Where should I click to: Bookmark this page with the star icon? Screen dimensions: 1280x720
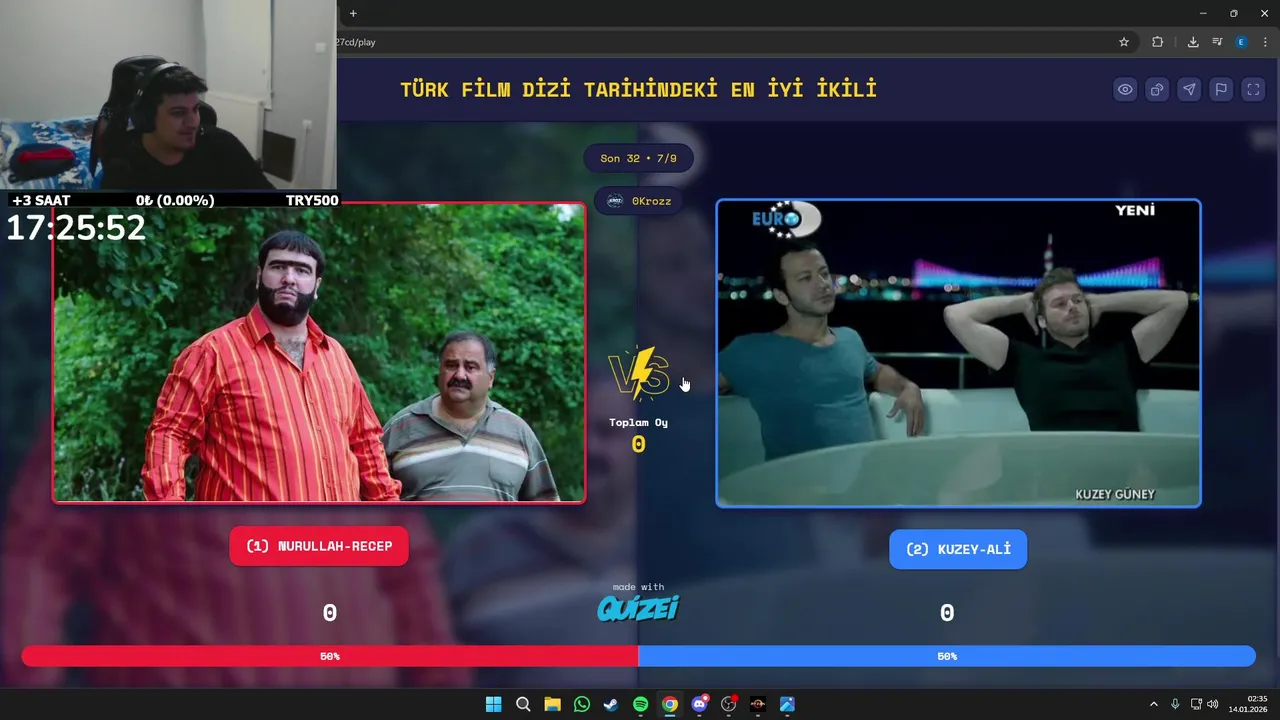[1124, 42]
